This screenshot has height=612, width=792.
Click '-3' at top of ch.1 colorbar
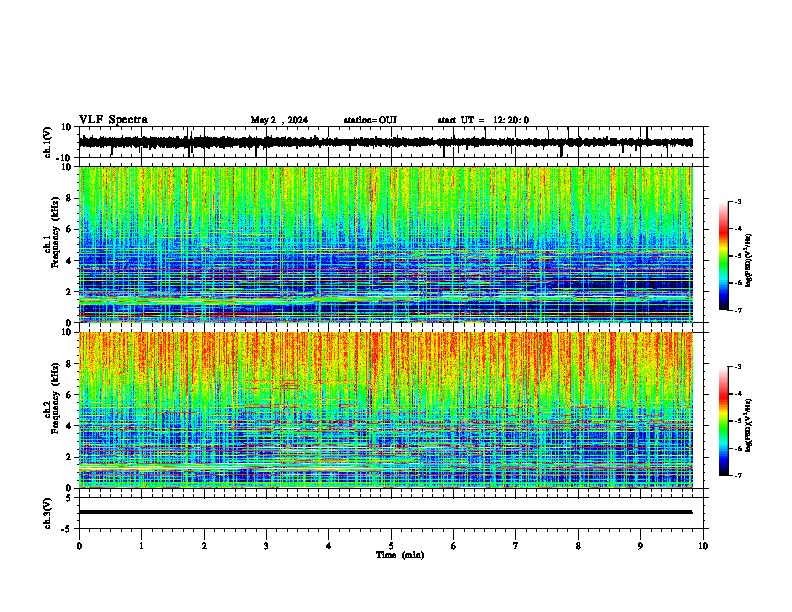pyautogui.click(x=737, y=201)
